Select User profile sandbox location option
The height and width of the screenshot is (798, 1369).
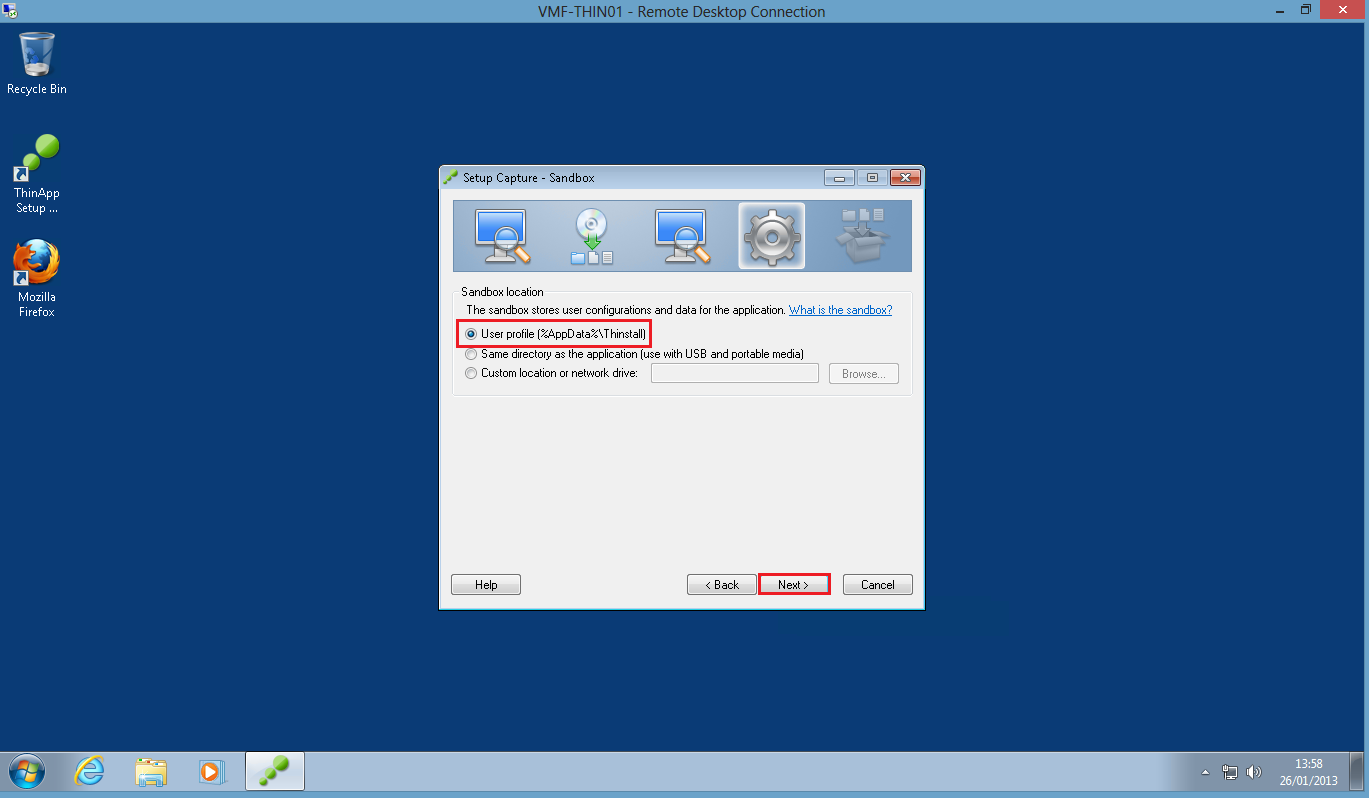pyautogui.click(x=471, y=333)
